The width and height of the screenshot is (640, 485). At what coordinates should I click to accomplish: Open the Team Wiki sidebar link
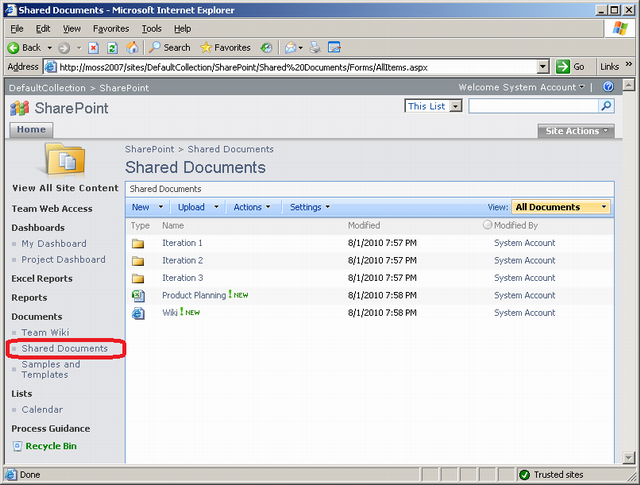pyautogui.click(x=45, y=333)
